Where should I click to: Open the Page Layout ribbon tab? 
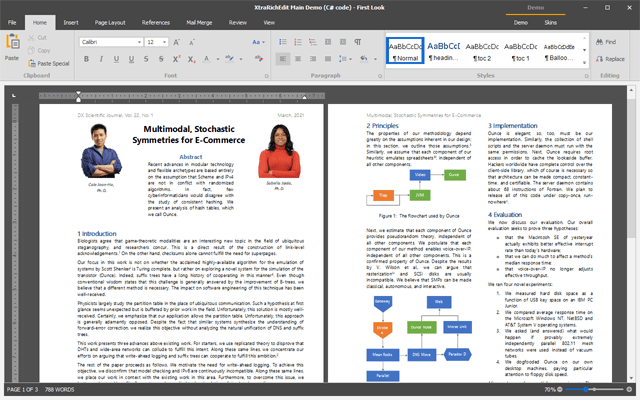point(112,20)
